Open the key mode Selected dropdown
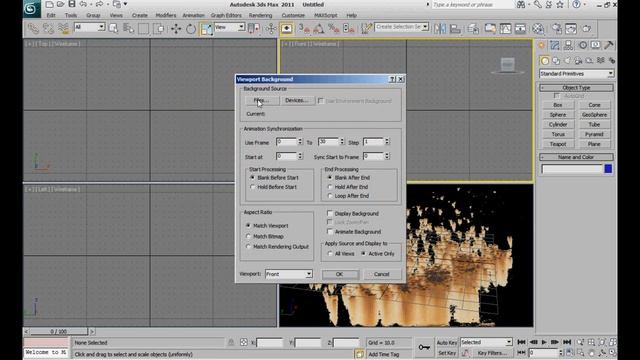 click(x=486, y=342)
